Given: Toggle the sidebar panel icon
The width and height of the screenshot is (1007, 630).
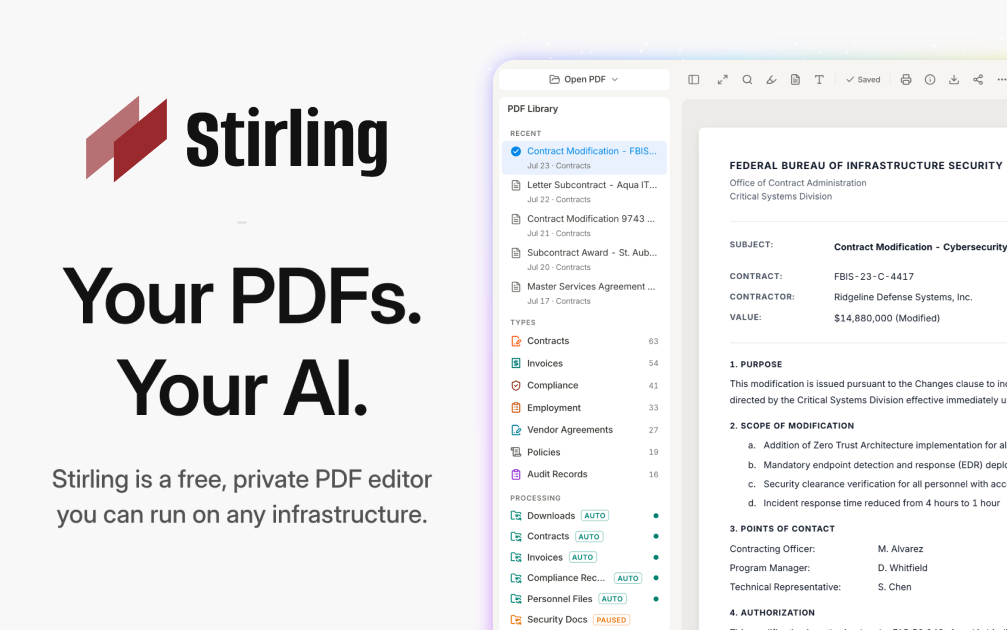Looking at the screenshot, I should pyautogui.click(x=694, y=80).
